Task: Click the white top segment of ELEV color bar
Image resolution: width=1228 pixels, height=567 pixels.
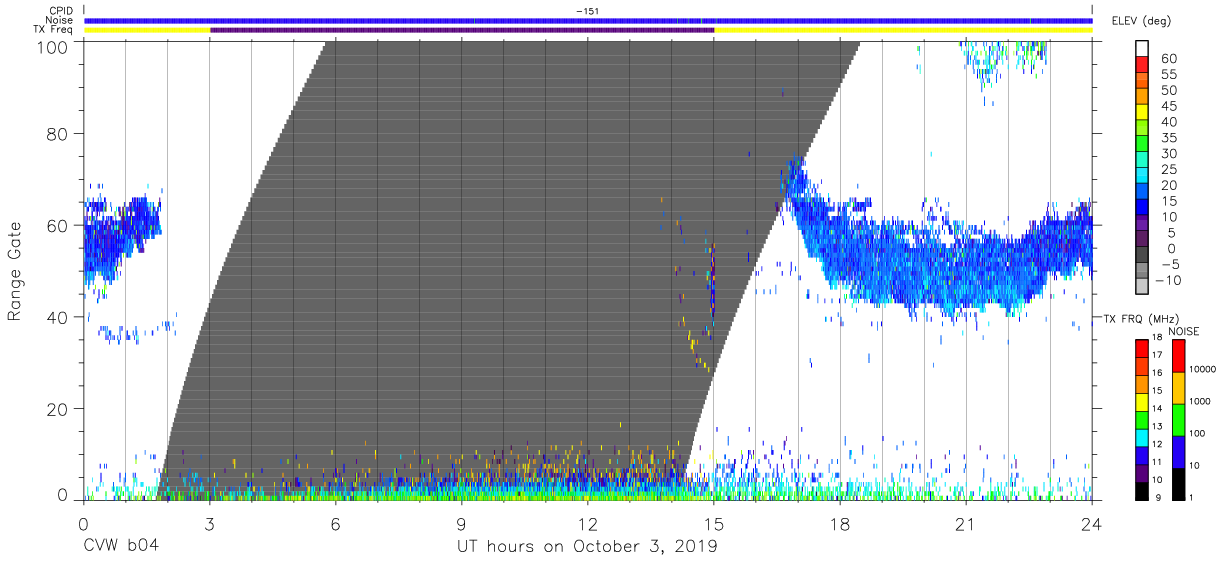Action: pyautogui.click(x=1142, y=46)
